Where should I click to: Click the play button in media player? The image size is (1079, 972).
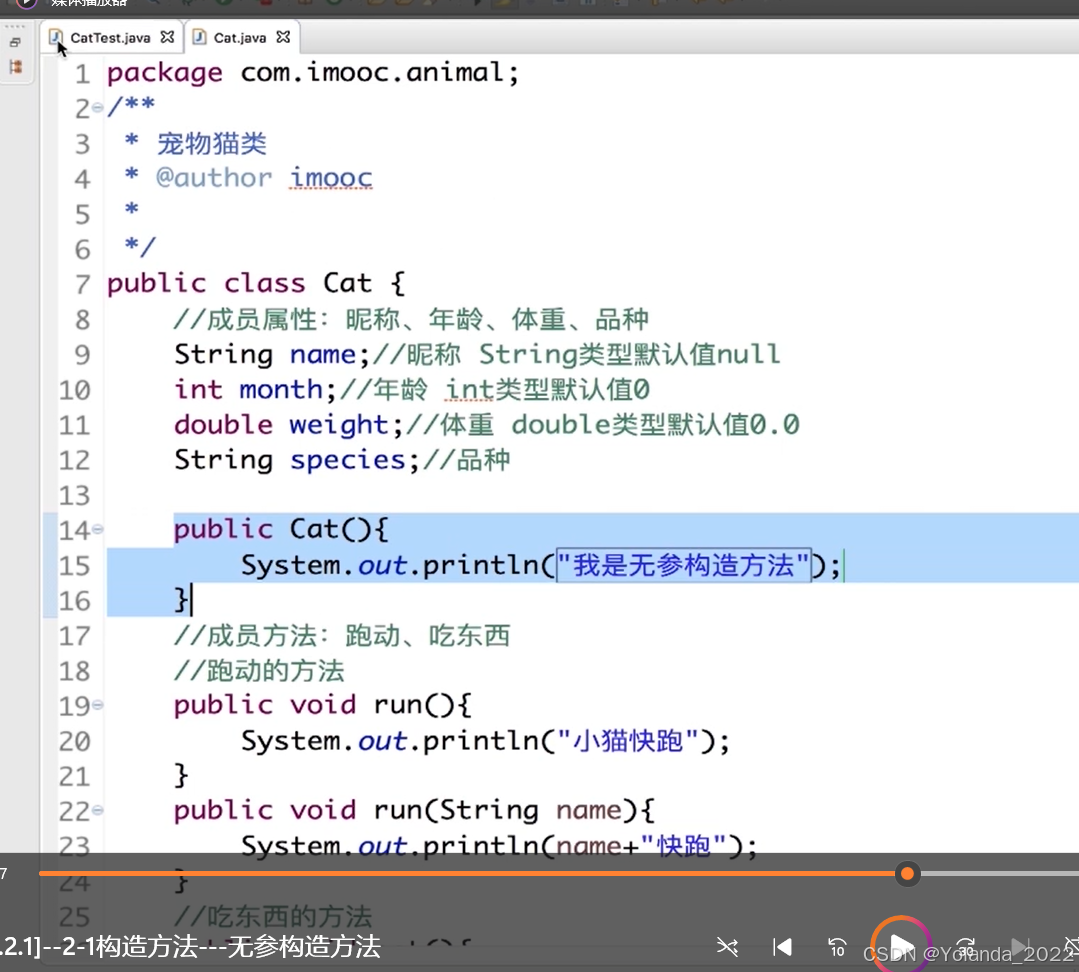click(x=901, y=947)
